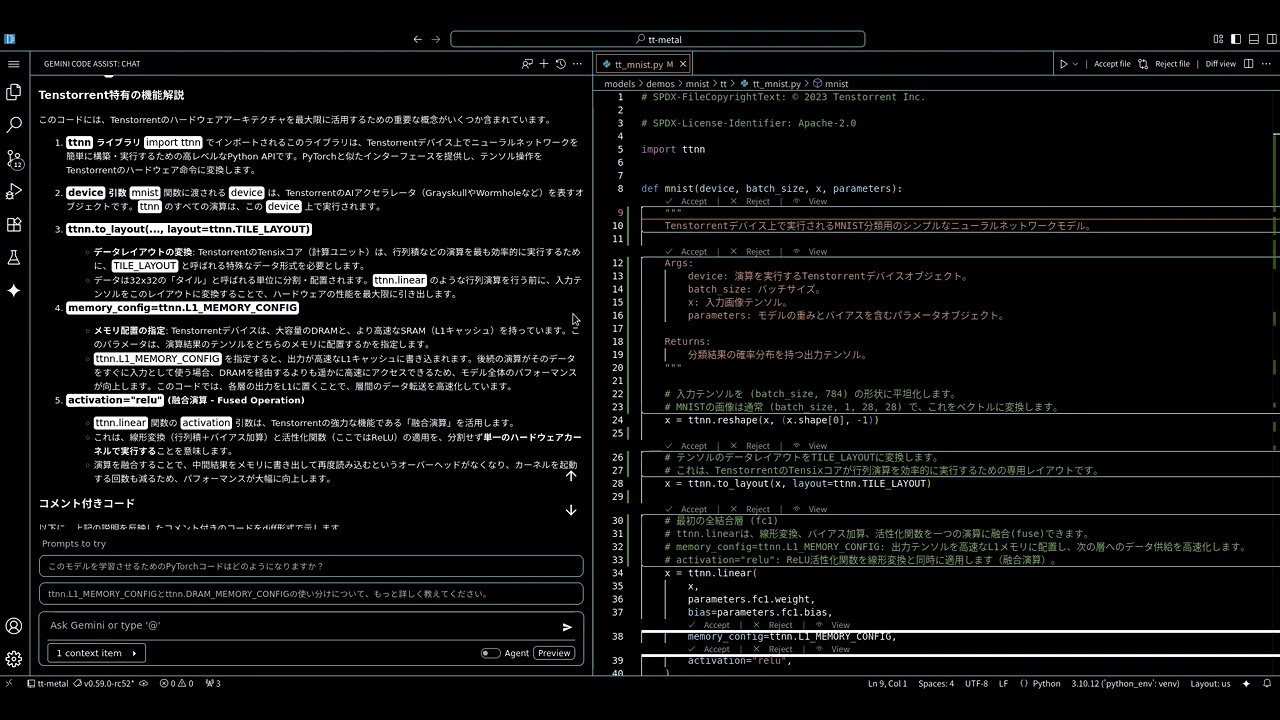Click the forwarded ports 3 status item
Viewport: 1280px width, 720px height.
[213, 684]
